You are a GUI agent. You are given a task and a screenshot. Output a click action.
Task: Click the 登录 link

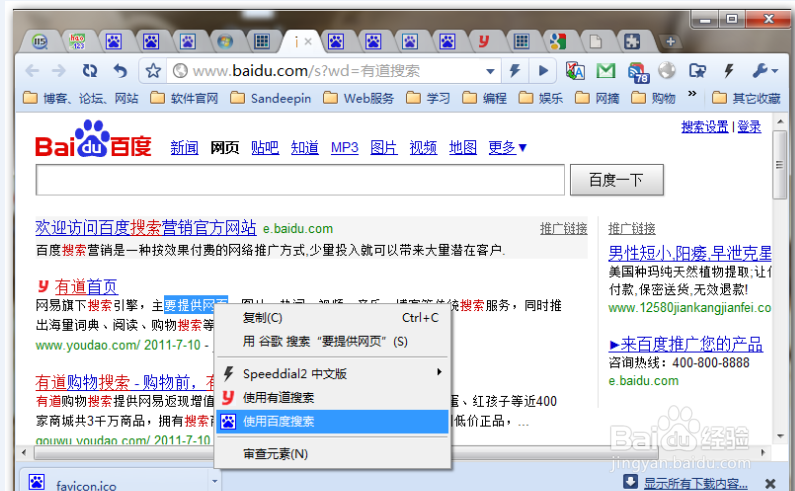[x=749, y=127]
